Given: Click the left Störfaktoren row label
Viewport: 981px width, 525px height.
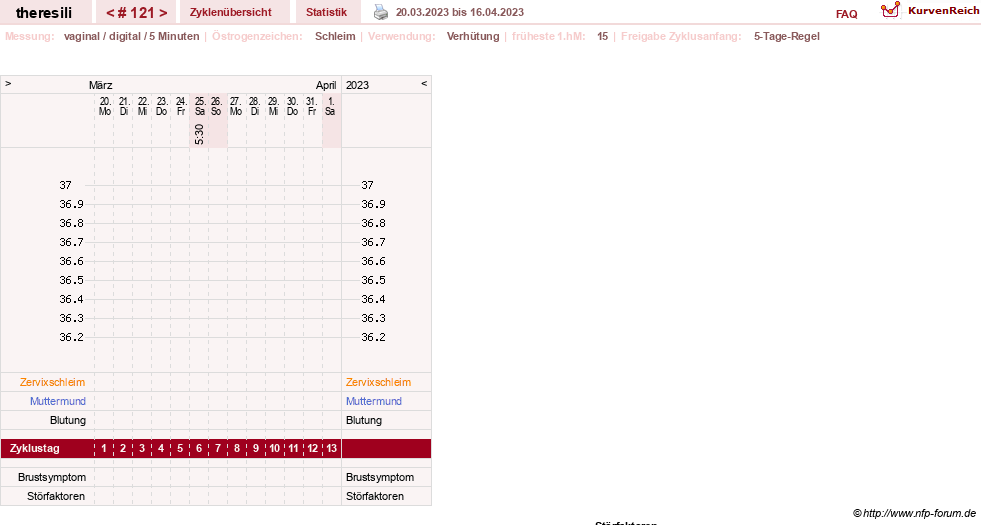Looking at the screenshot, I should pyautogui.click(x=56, y=496).
